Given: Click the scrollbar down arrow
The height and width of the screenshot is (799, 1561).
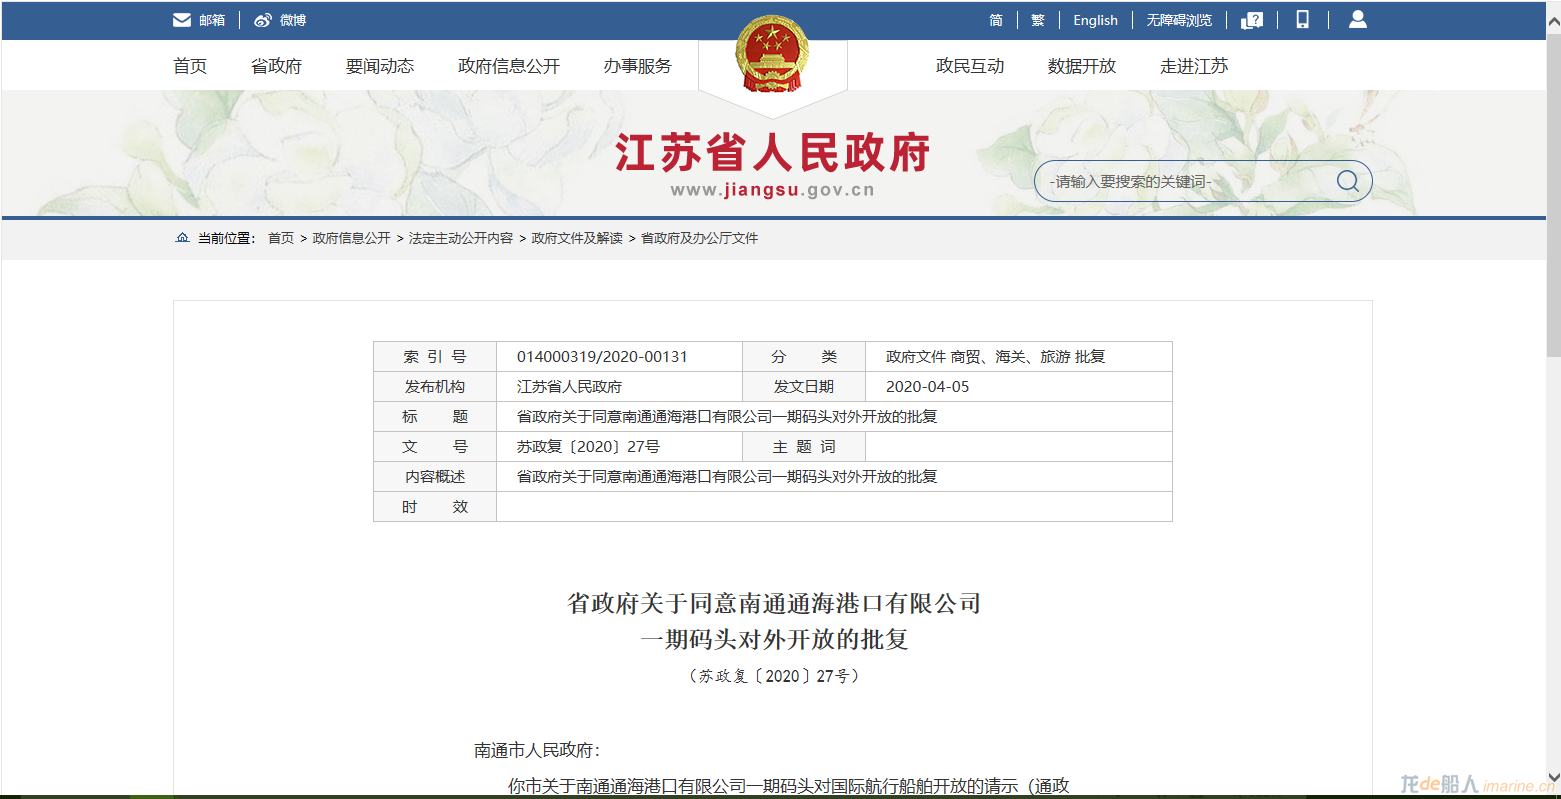Looking at the screenshot, I should (x=1553, y=775).
